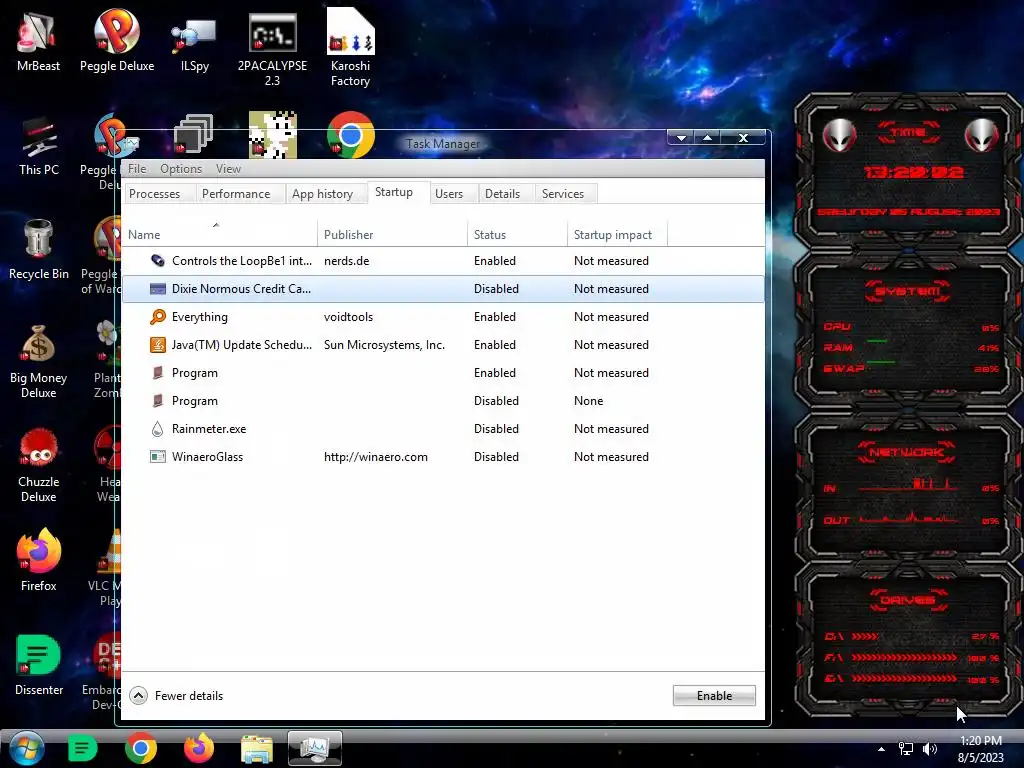
Task: Open the MrBeast desktop icon
Action: coord(38,40)
